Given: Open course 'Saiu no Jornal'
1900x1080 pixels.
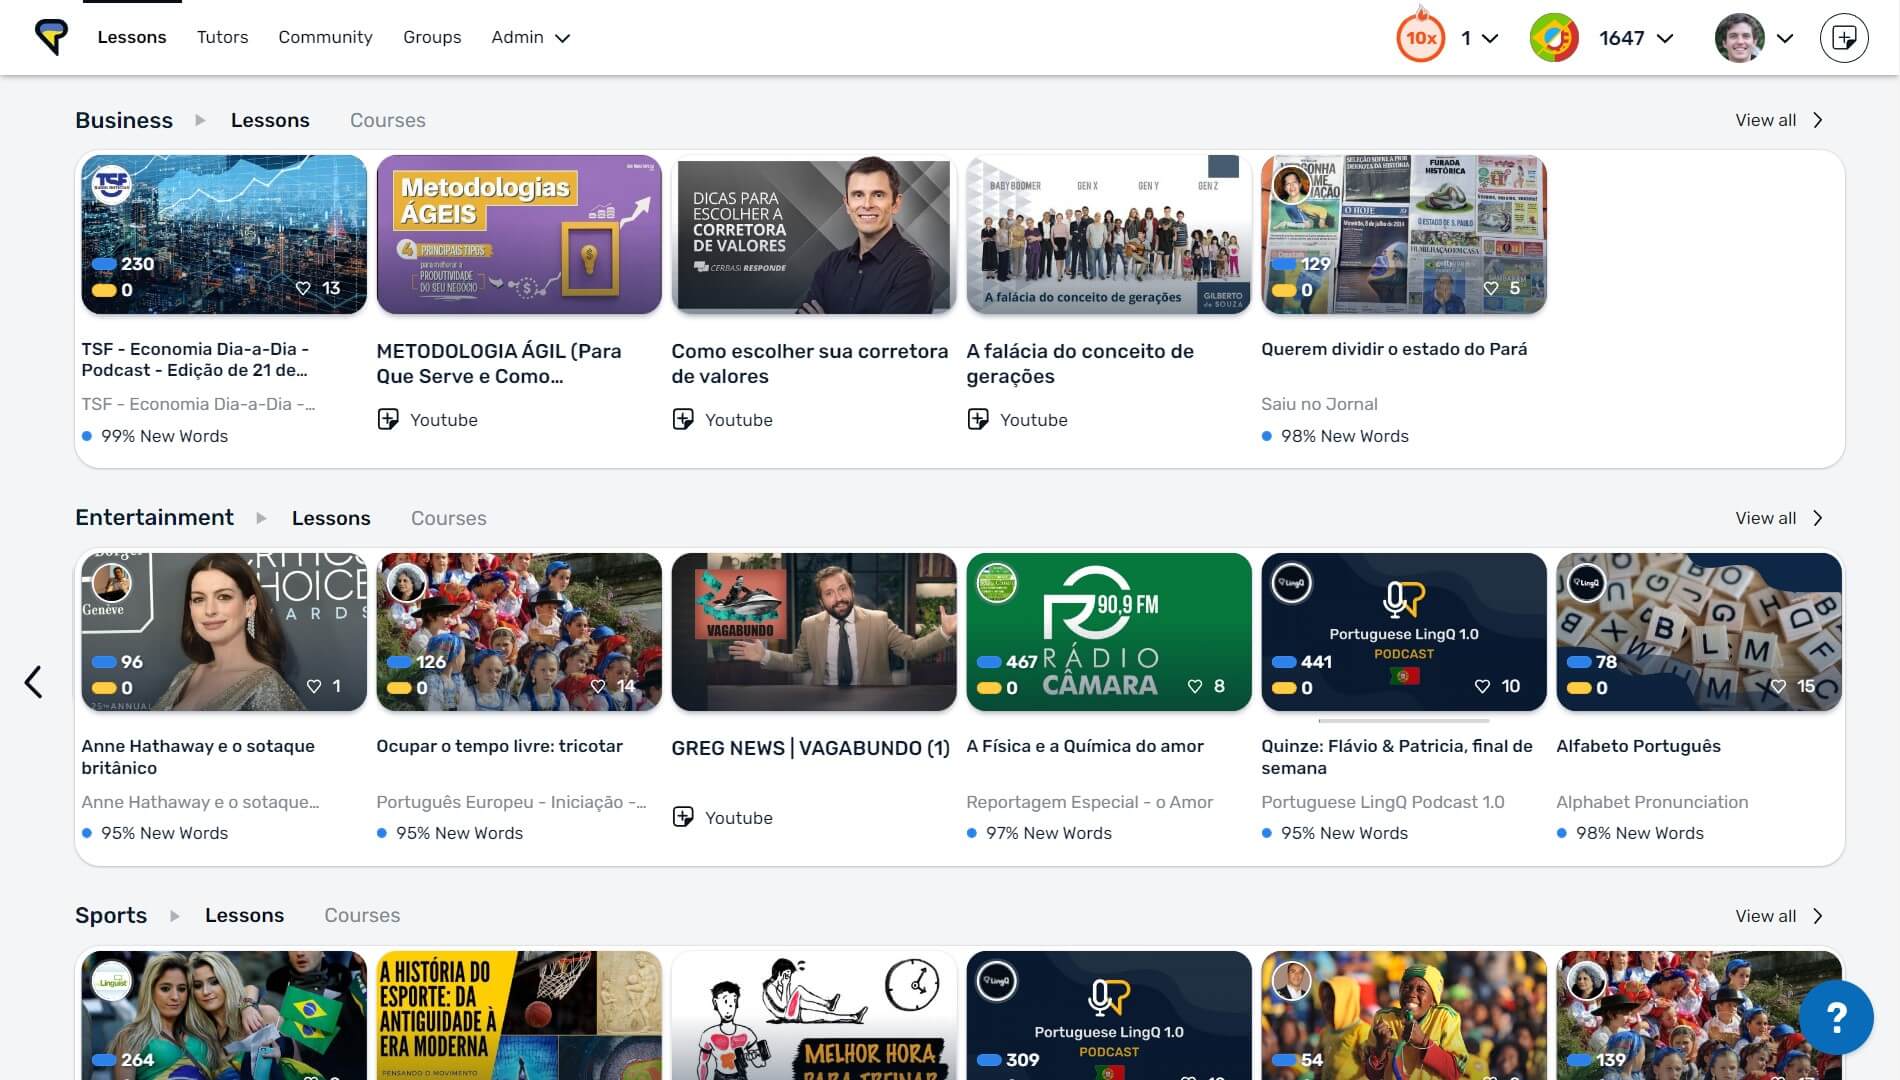Looking at the screenshot, I should 1319,404.
